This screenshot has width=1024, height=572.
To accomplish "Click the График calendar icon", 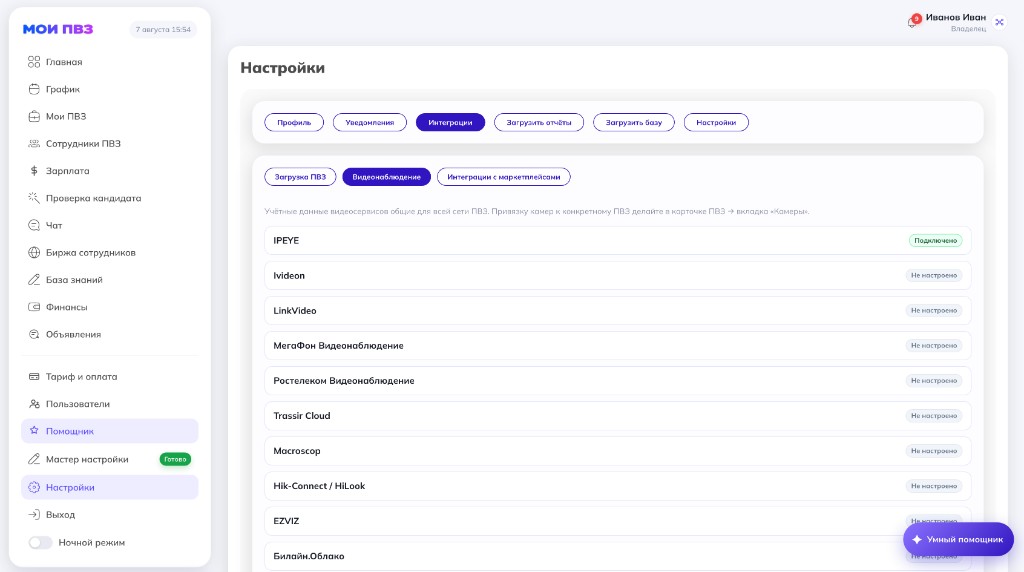I will 34,89.
